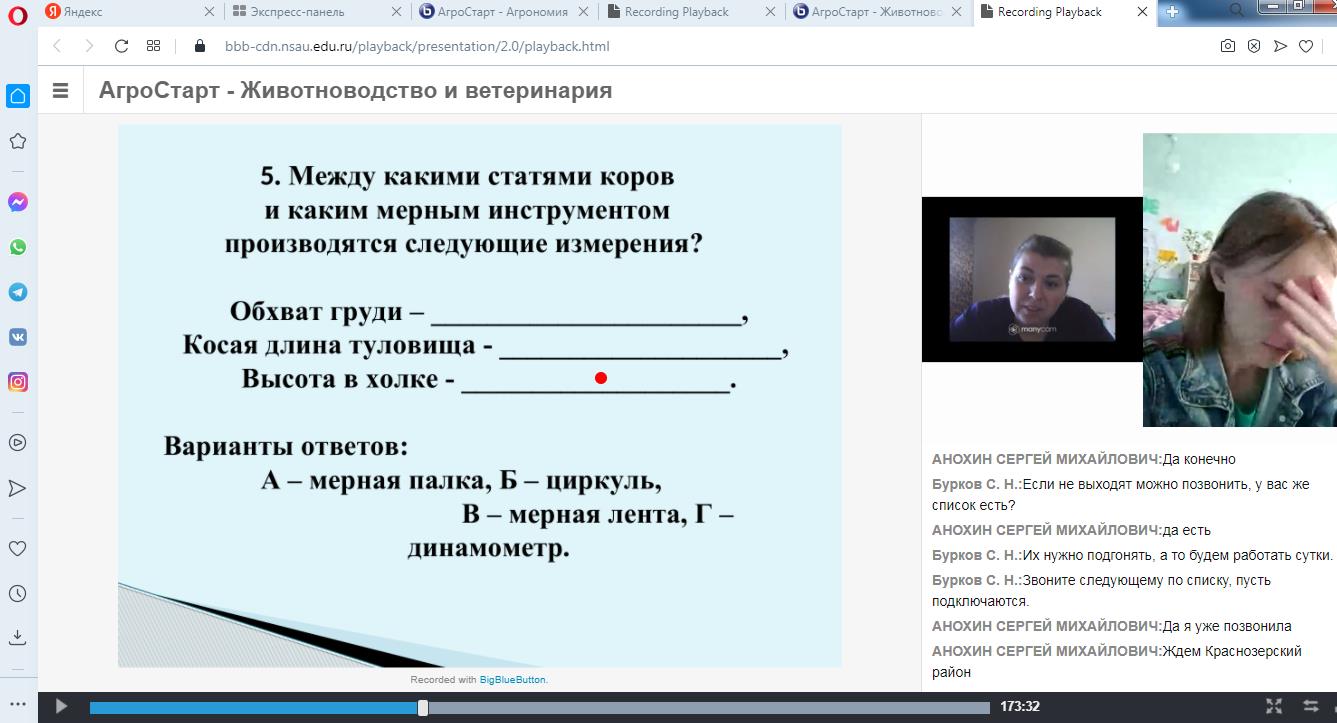Click the playback progress slider handle
This screenshot has width=1337, height=723.
(423, 707)
